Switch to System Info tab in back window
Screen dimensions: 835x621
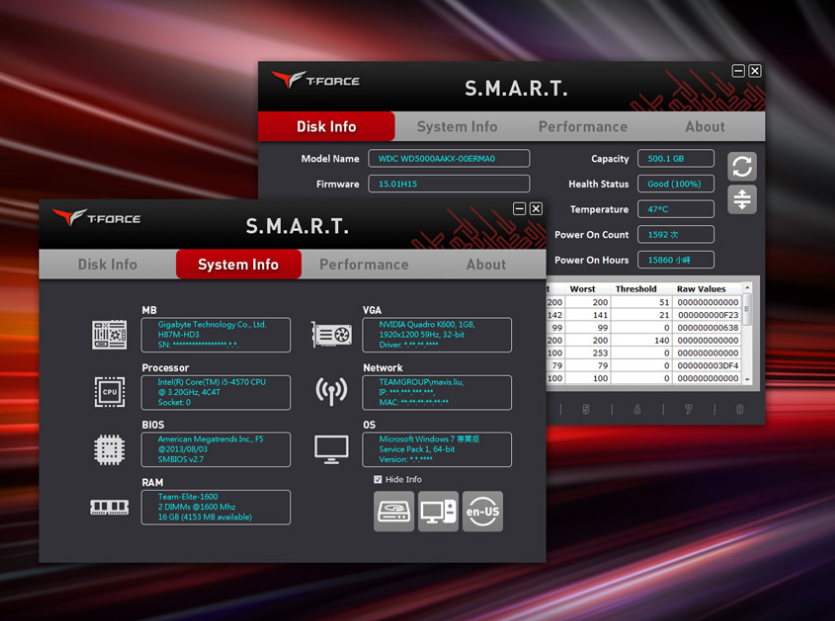pyautogui.click(x=457, y=126)
